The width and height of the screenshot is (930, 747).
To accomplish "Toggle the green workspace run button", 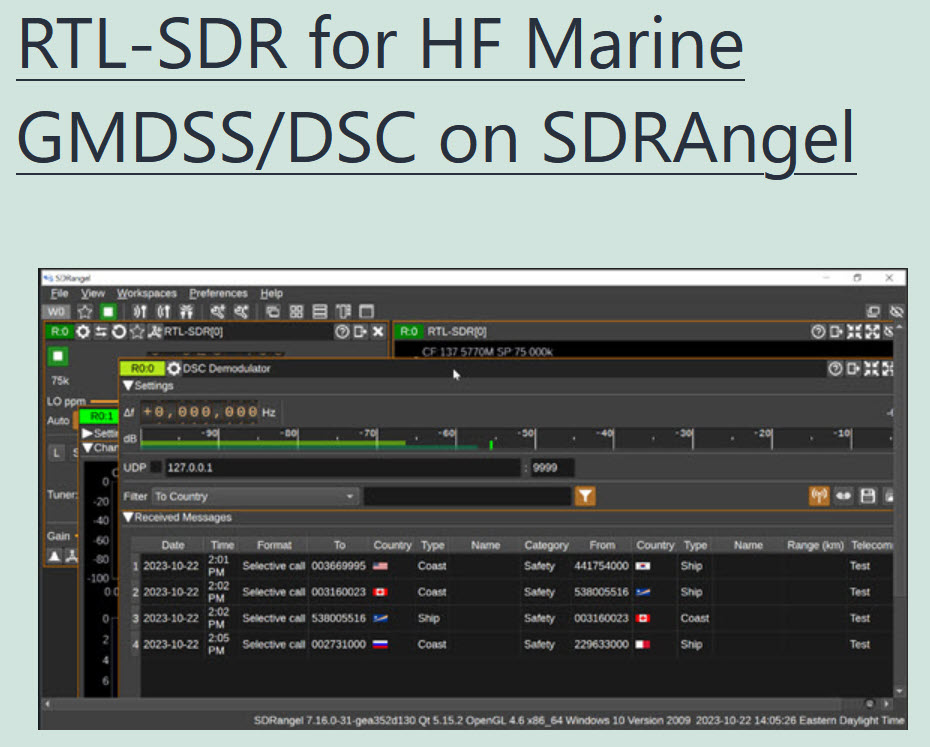I will pyautogui.click(x=107, y=312).
